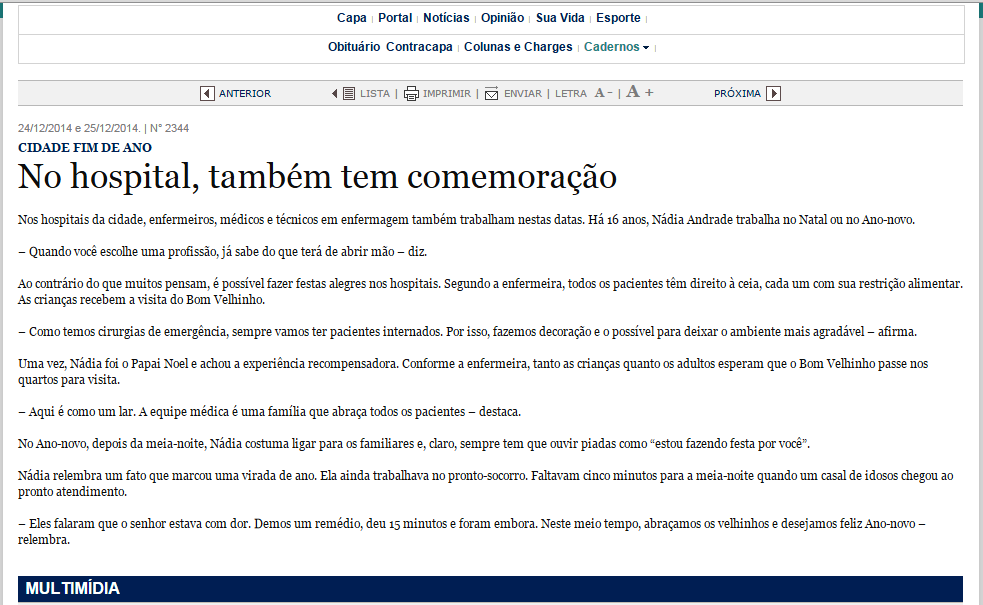Open the Notícias section
Screen dimensions: 983x605
tap(446, 18)
